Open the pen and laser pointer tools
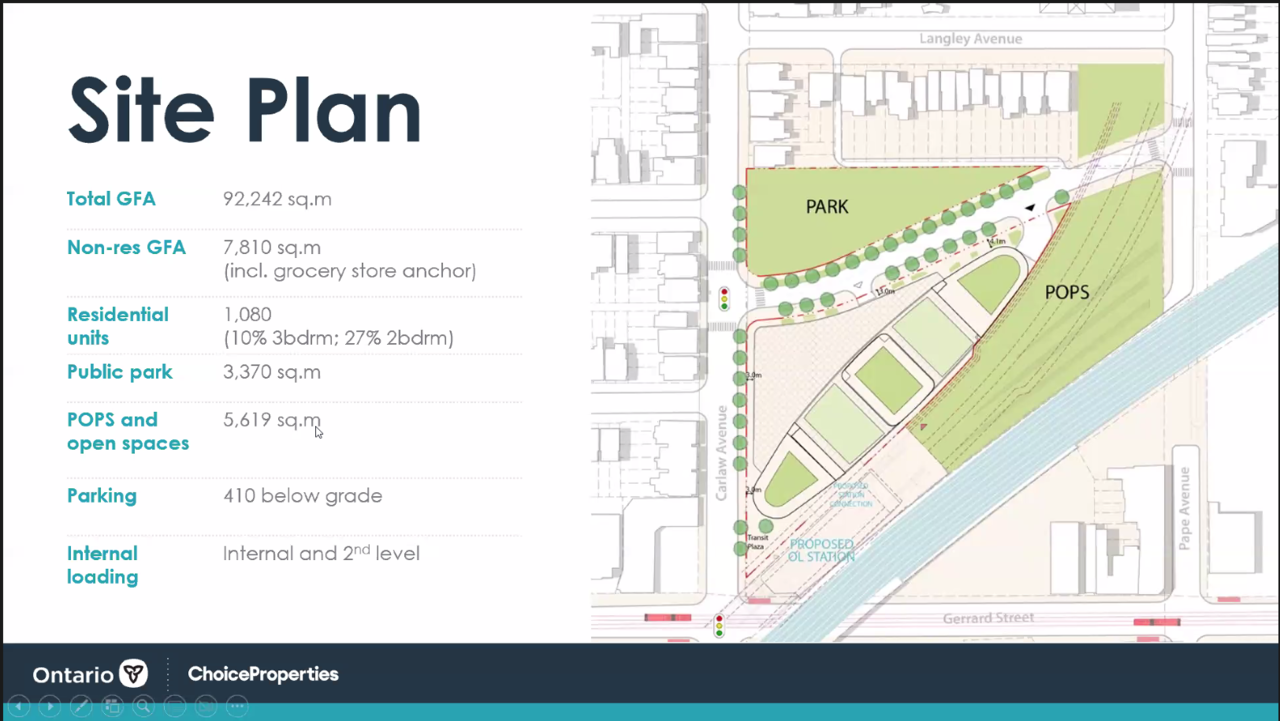The height and width of the screenshot is (721, 1280). [x=81, y=706]
